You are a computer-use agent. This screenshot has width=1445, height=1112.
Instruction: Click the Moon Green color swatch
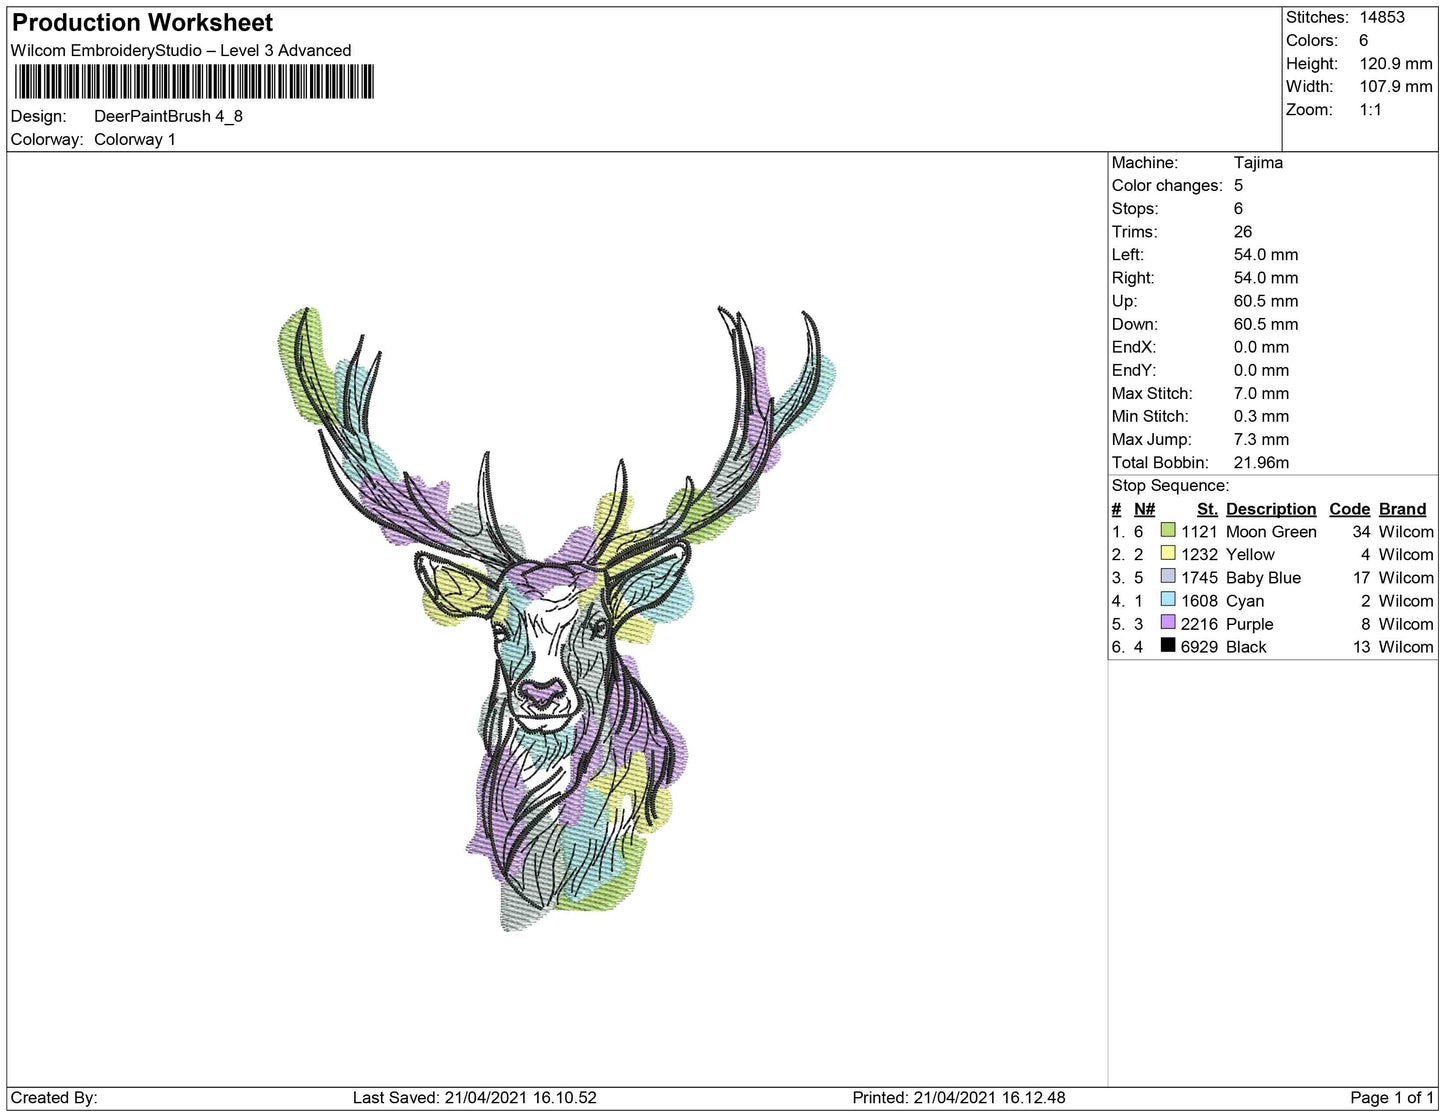pos(1166,531)
